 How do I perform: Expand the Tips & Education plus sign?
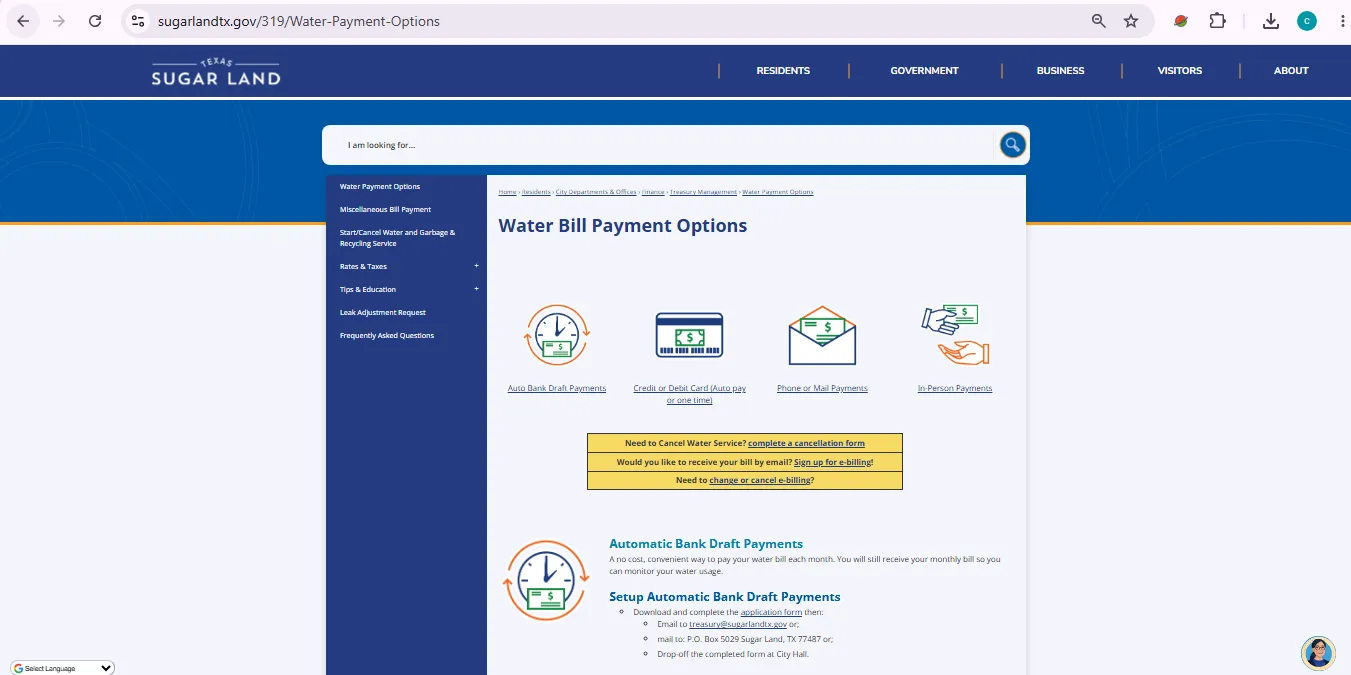point(476,289)
